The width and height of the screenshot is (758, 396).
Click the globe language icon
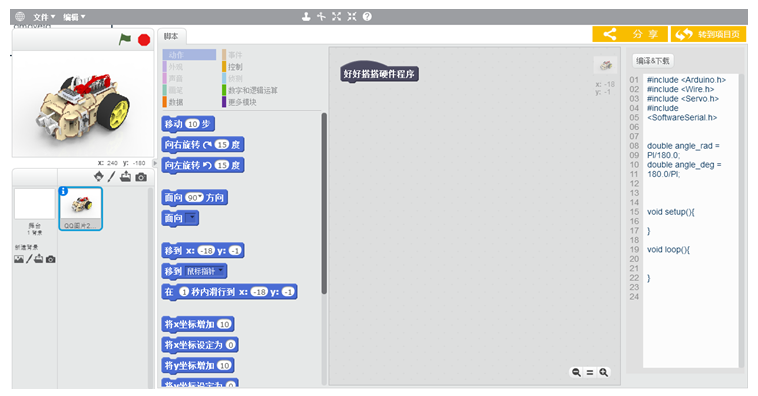(x=20, y=16)
